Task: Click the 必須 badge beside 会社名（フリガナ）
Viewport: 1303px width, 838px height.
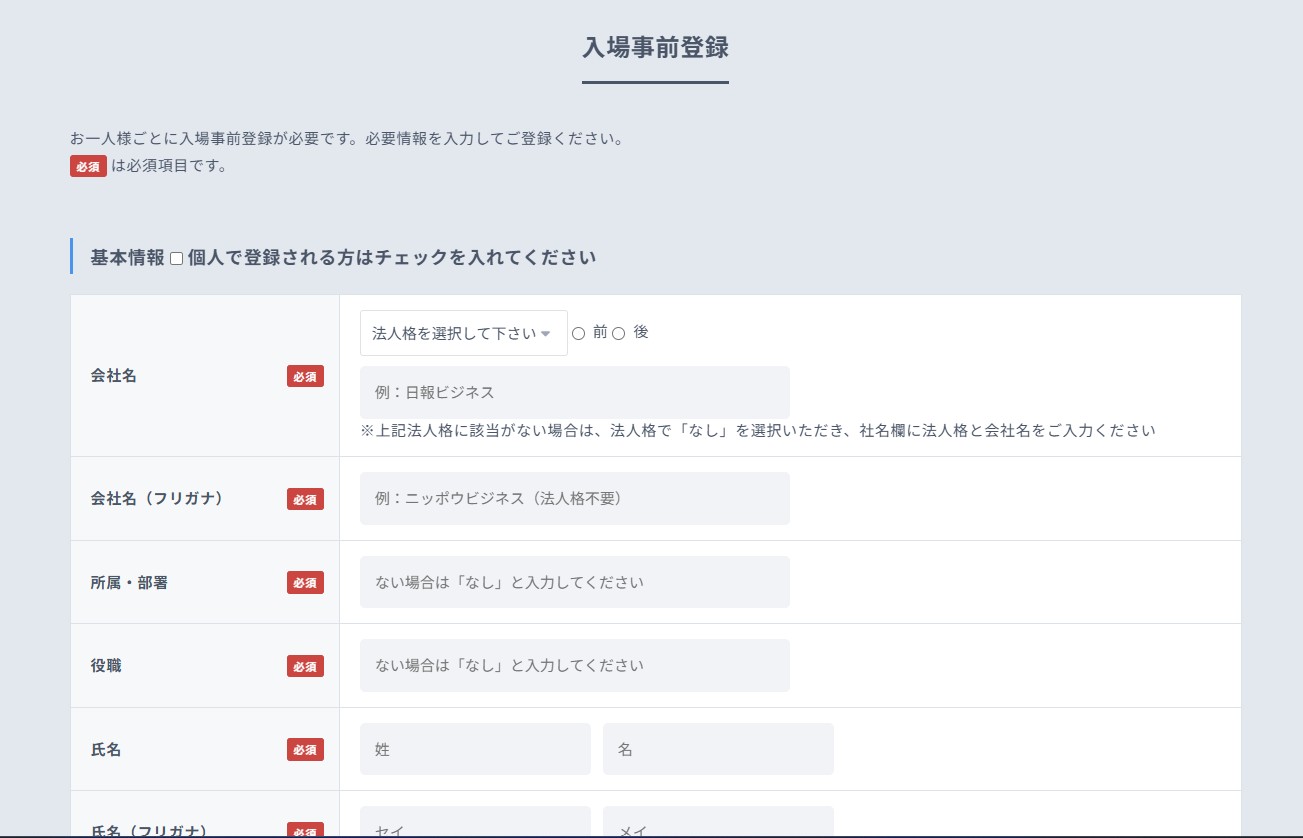Action: [305, 499]
